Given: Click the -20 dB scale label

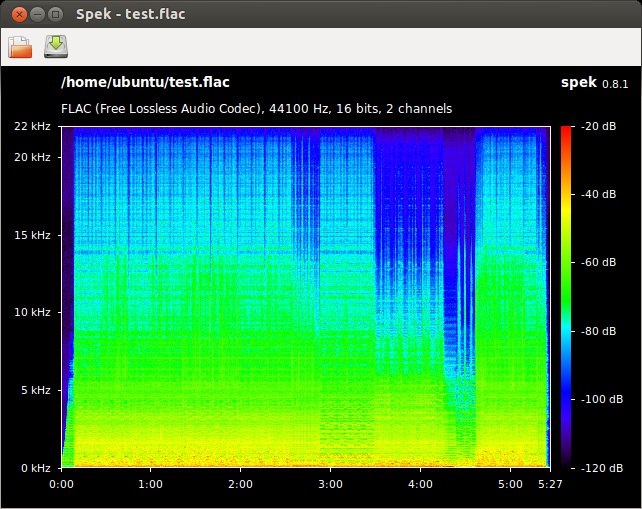Looking at the screenshot, I should coord(598,126).
